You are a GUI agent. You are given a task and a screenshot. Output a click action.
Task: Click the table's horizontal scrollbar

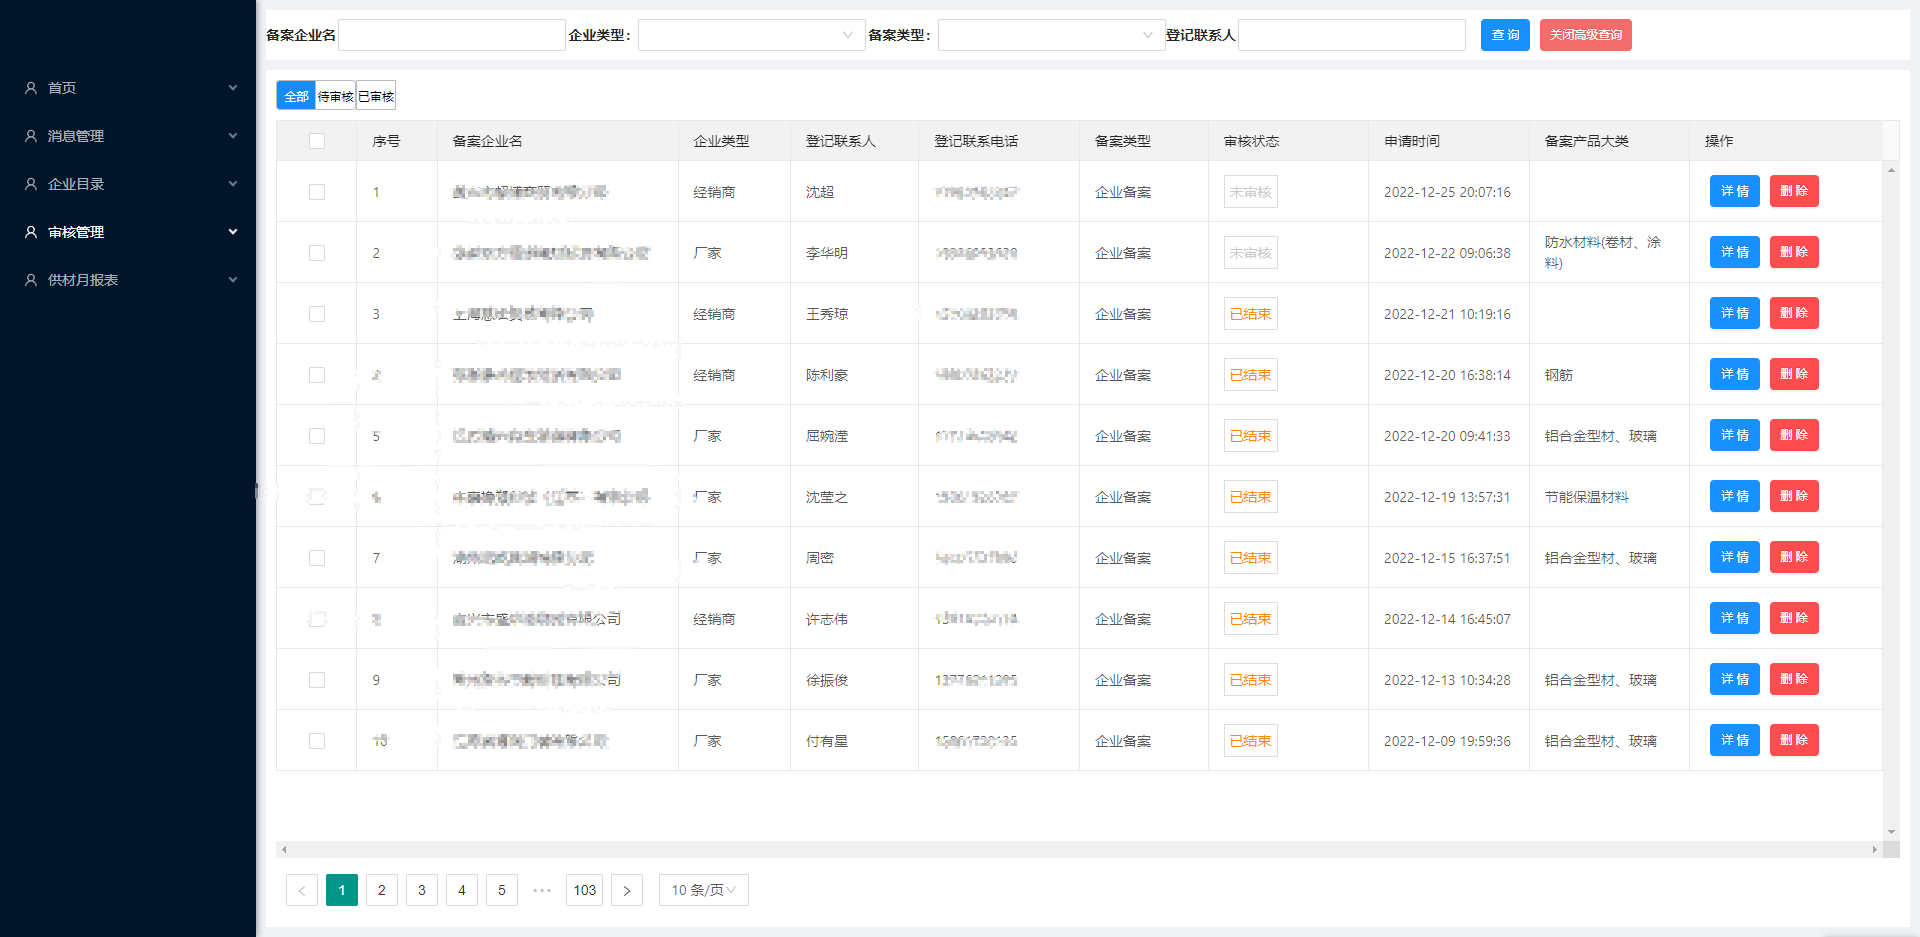tap(1079, 849)
